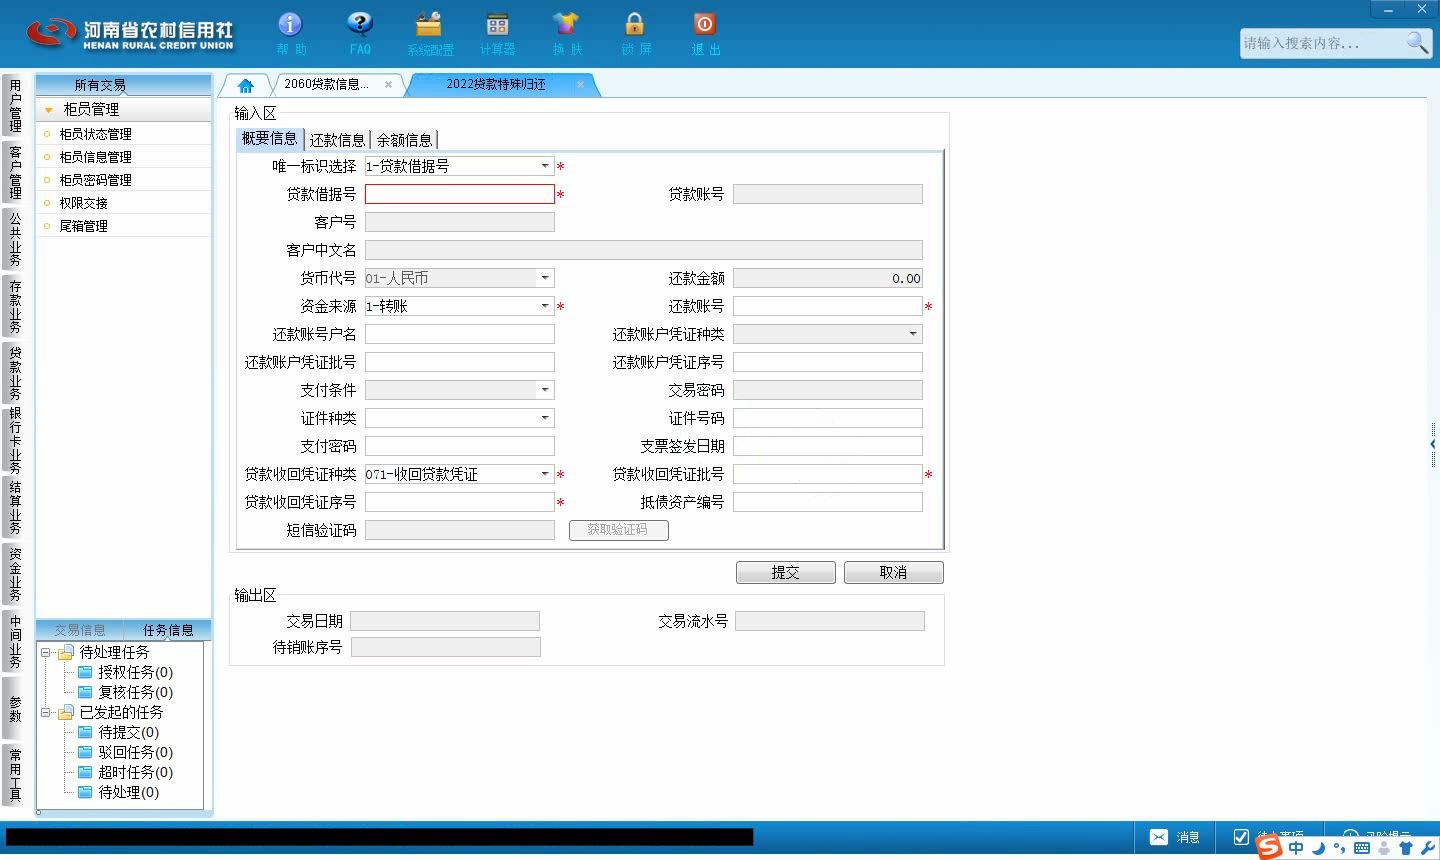
Task: Expand the right side panel arrow
Action: [1433, 444]
